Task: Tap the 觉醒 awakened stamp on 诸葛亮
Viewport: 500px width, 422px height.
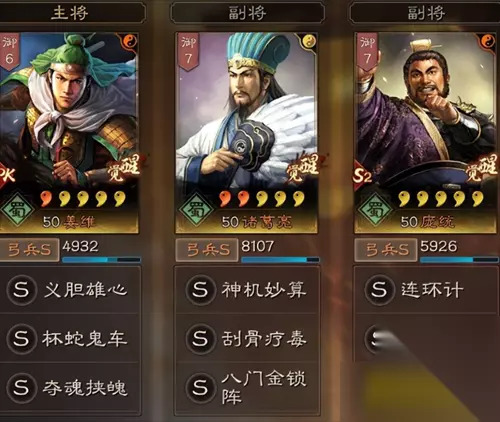Action: (x=302, y=168)
